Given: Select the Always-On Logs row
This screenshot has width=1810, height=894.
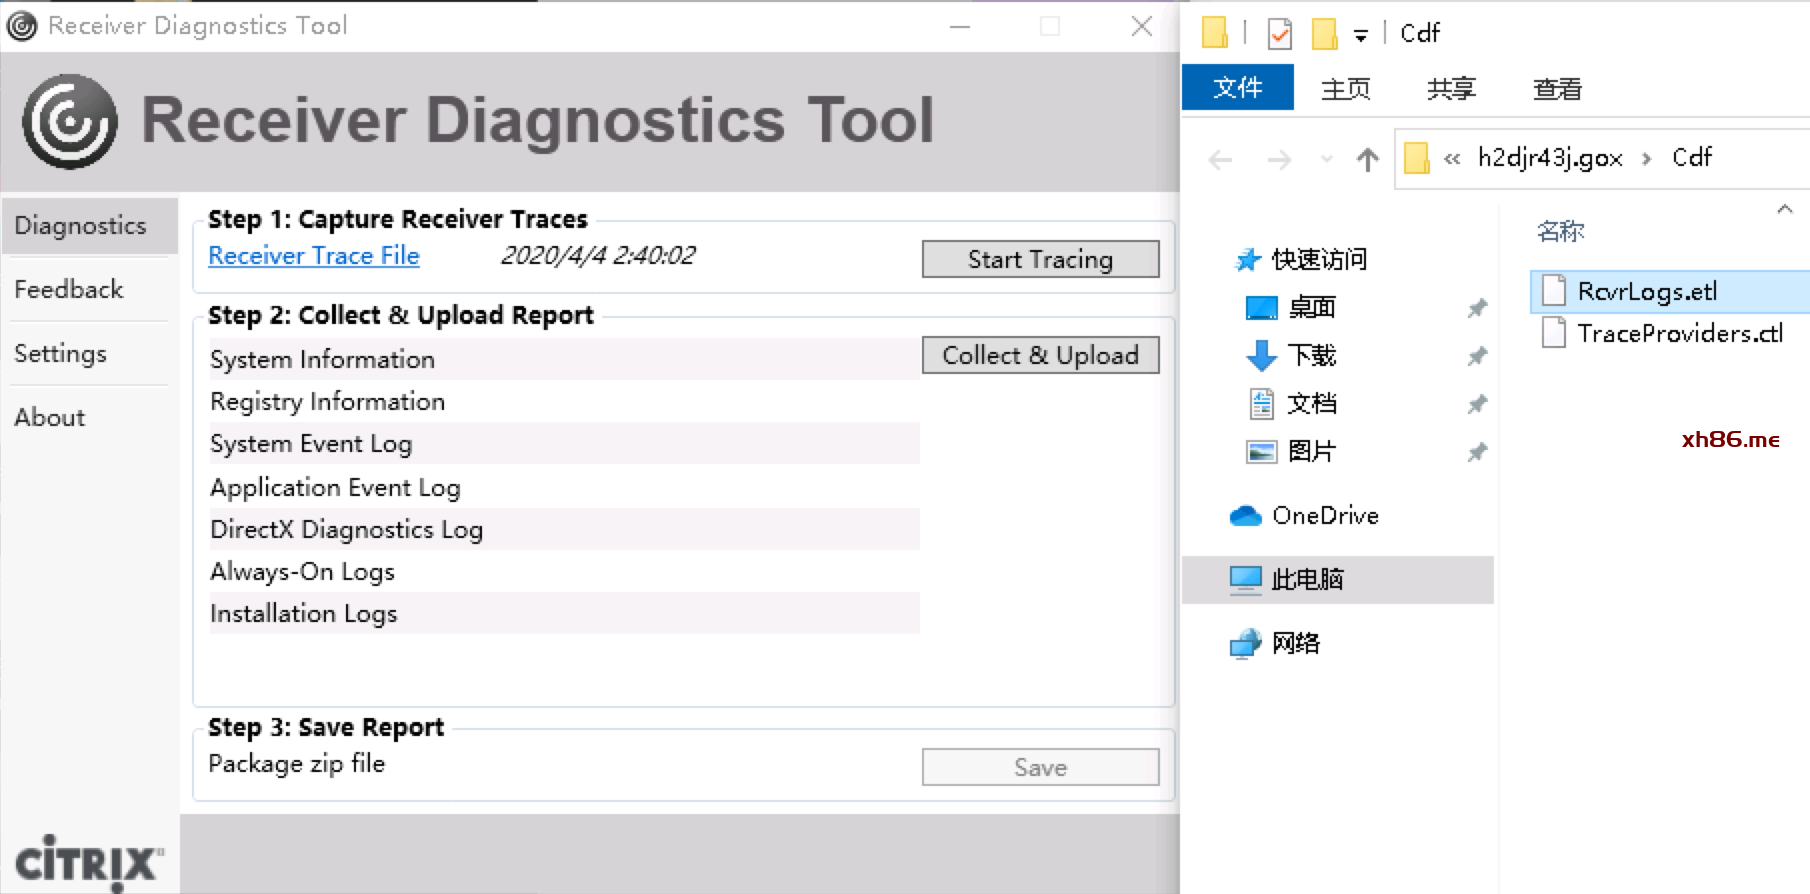Looking at the screenshot, I should click(564, 571).
